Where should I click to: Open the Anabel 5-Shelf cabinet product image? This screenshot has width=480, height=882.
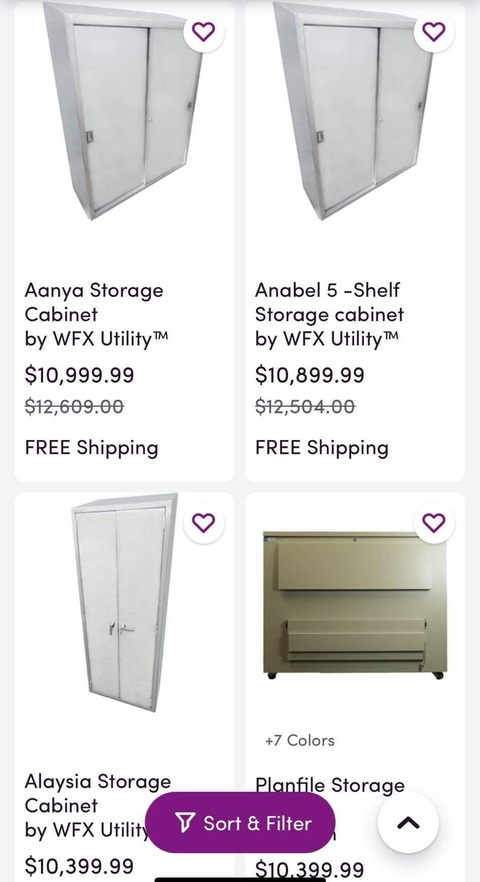pyautogui.click(x=355, y=111)
